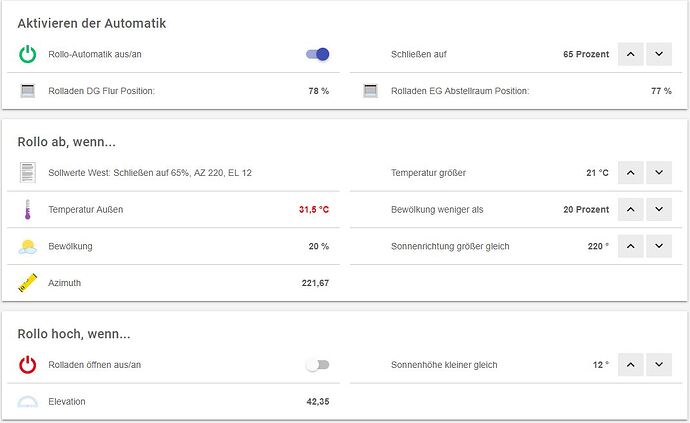690x423 pixels.
Task: Click the protractor Elevation icon
Action: [x=28, y=401]
